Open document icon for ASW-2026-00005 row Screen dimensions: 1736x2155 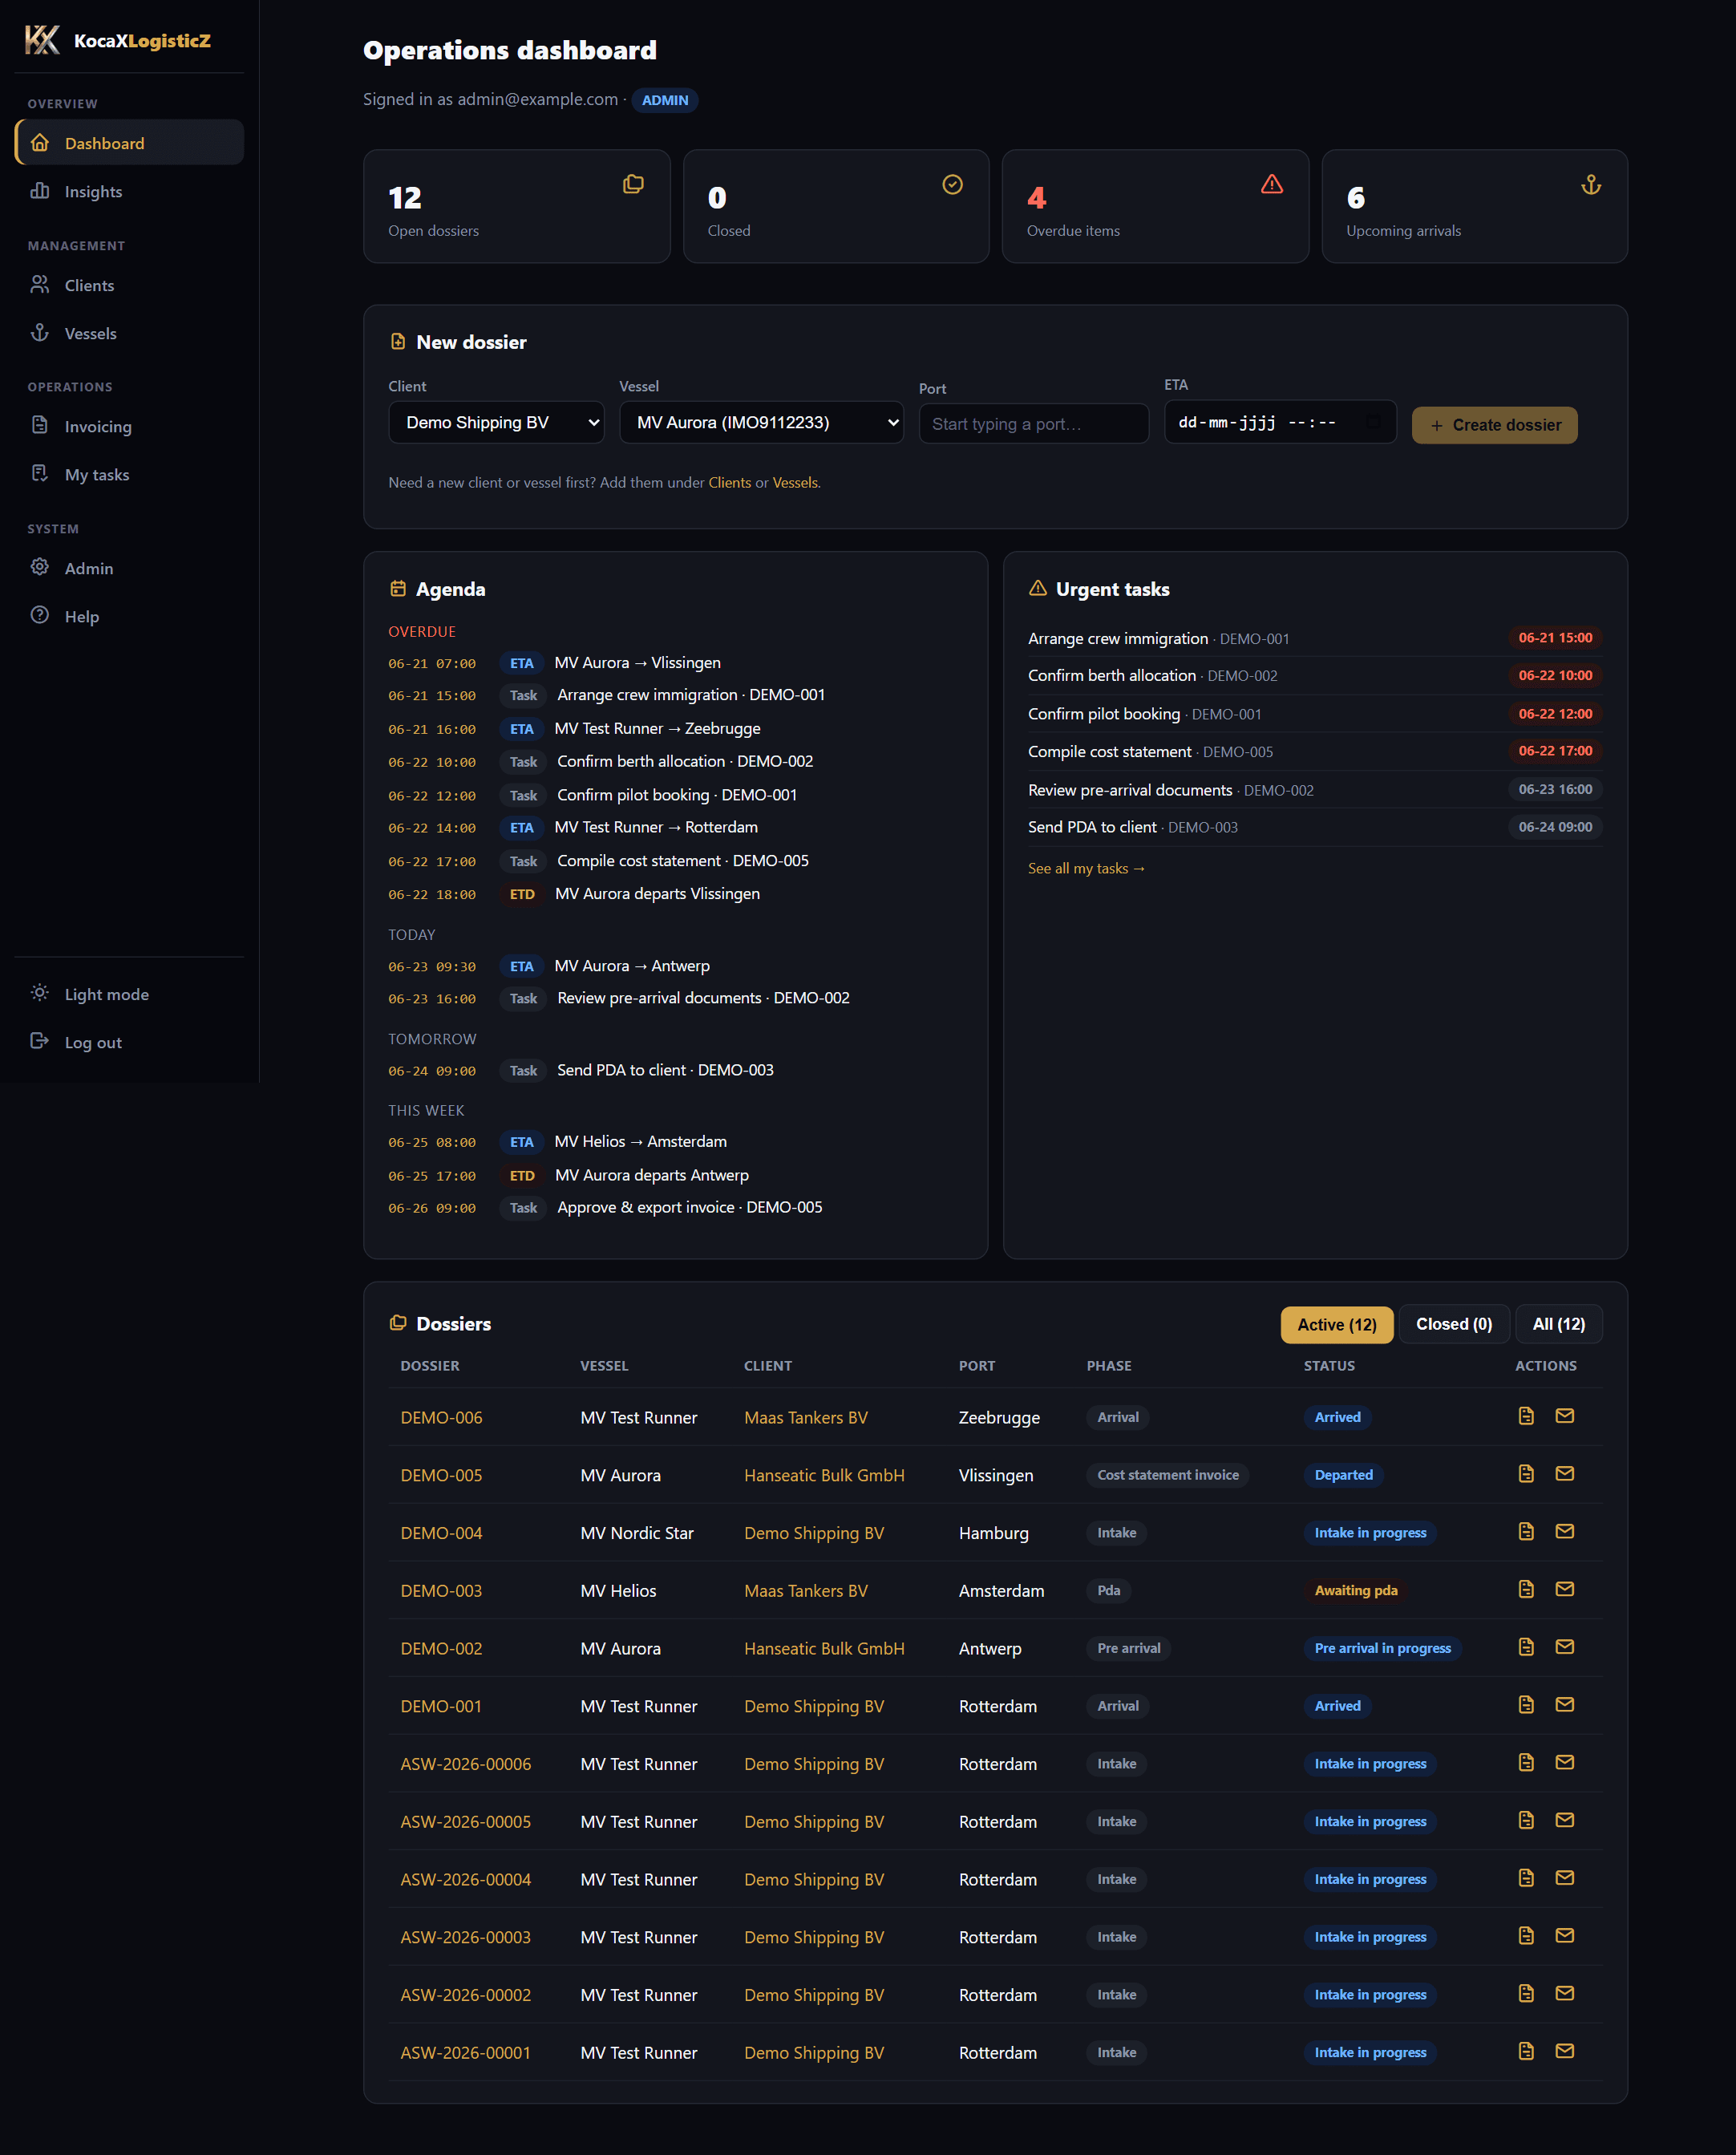pyautogui.click(x=1526, y=1821)
